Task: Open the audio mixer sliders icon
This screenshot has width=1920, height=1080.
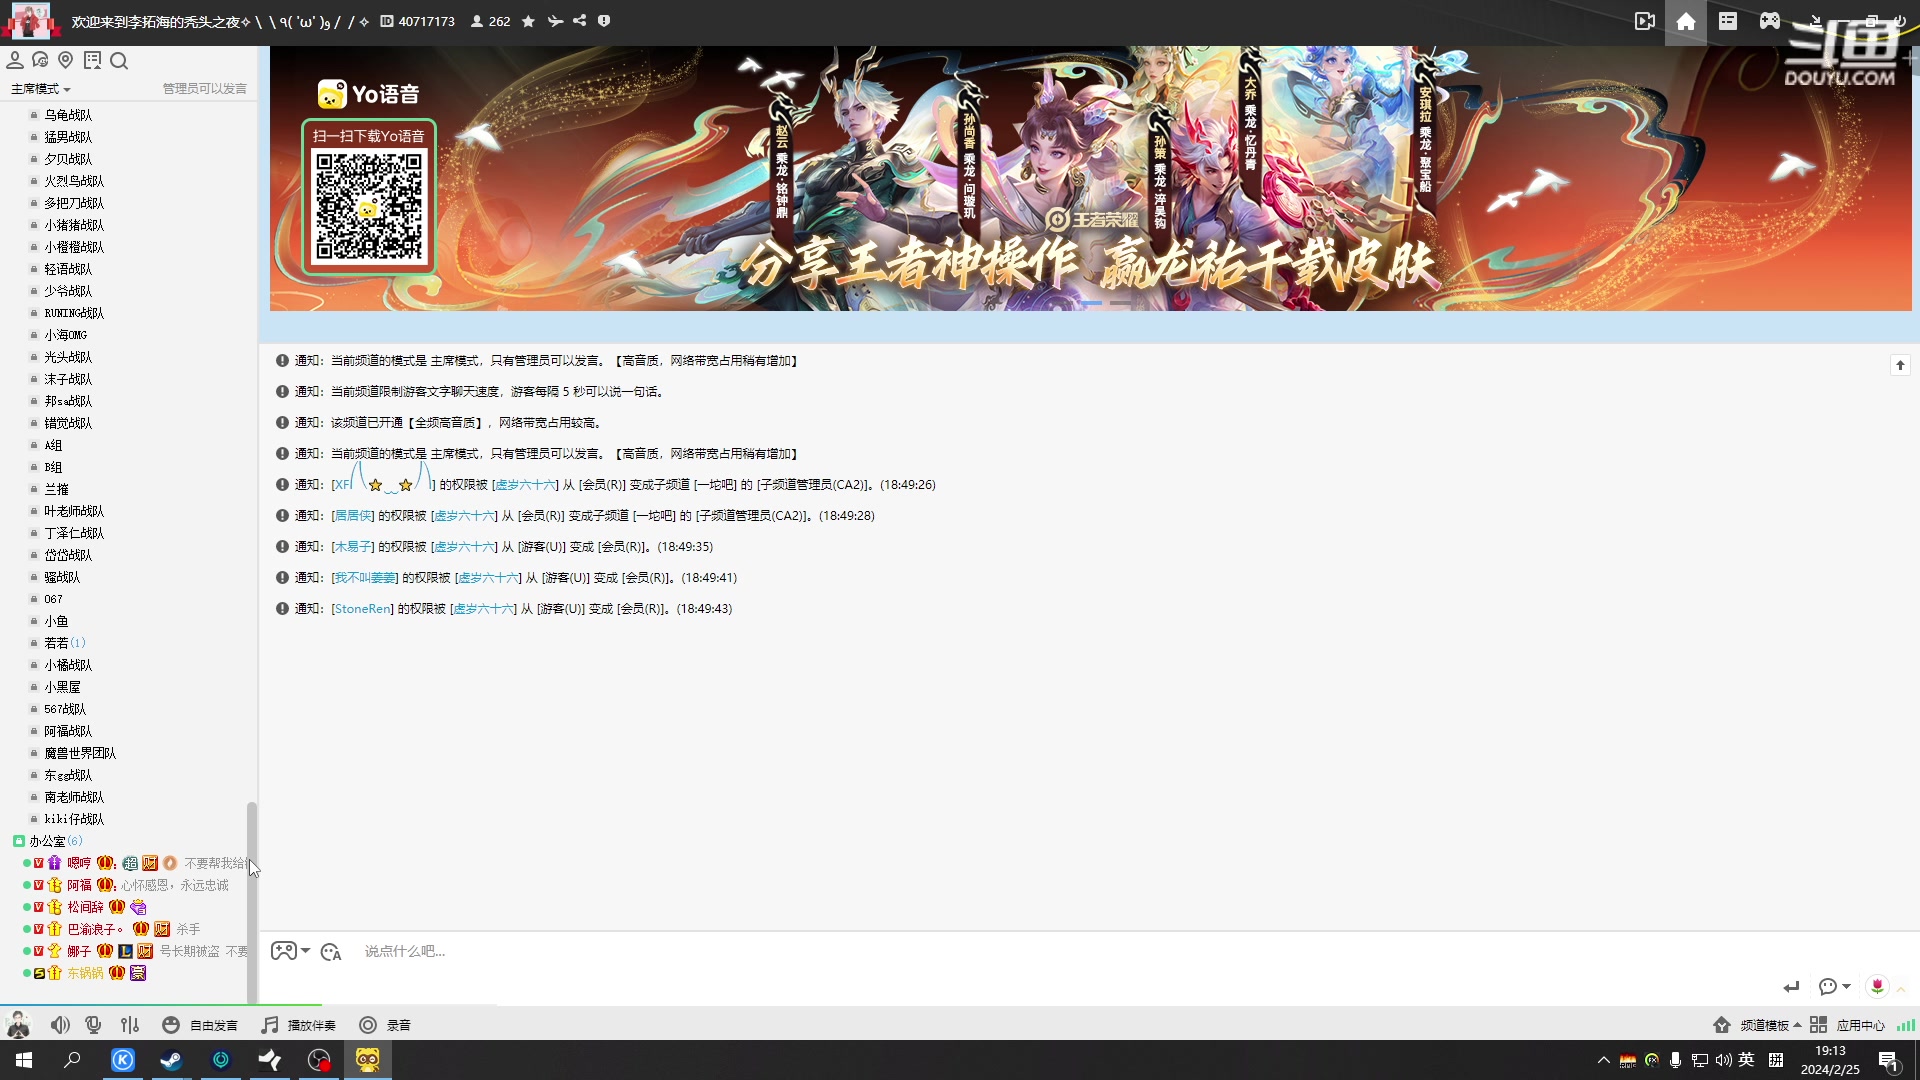Action: [x=130, y=1025]
